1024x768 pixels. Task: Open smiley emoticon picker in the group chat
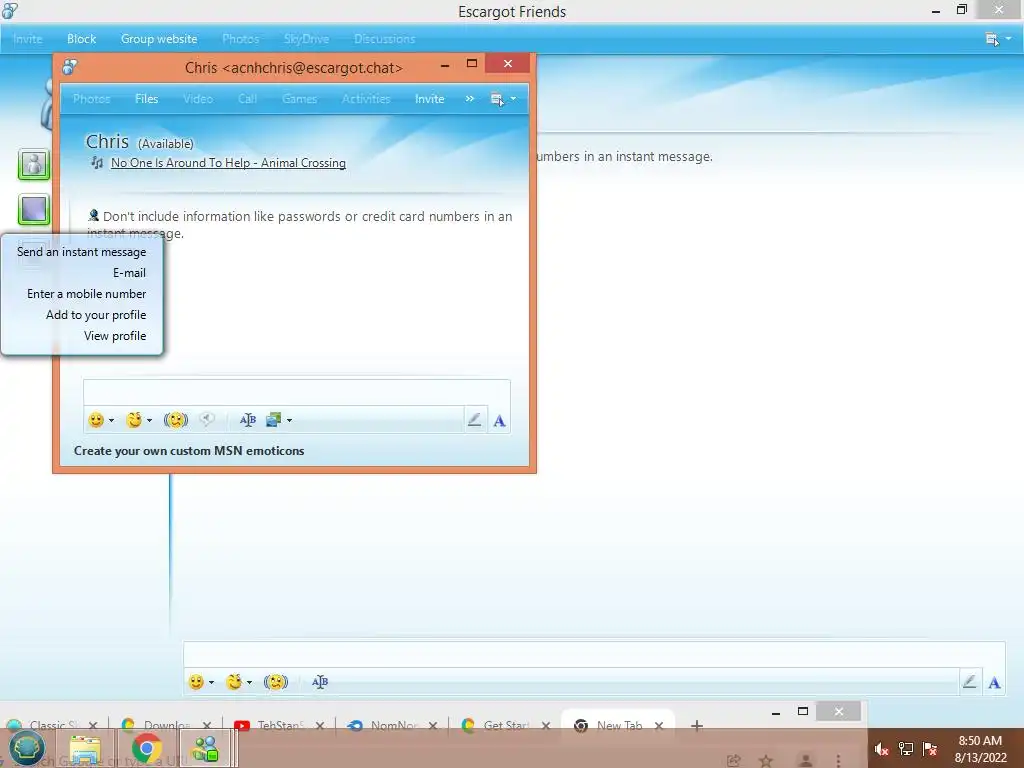coord(196,682)
